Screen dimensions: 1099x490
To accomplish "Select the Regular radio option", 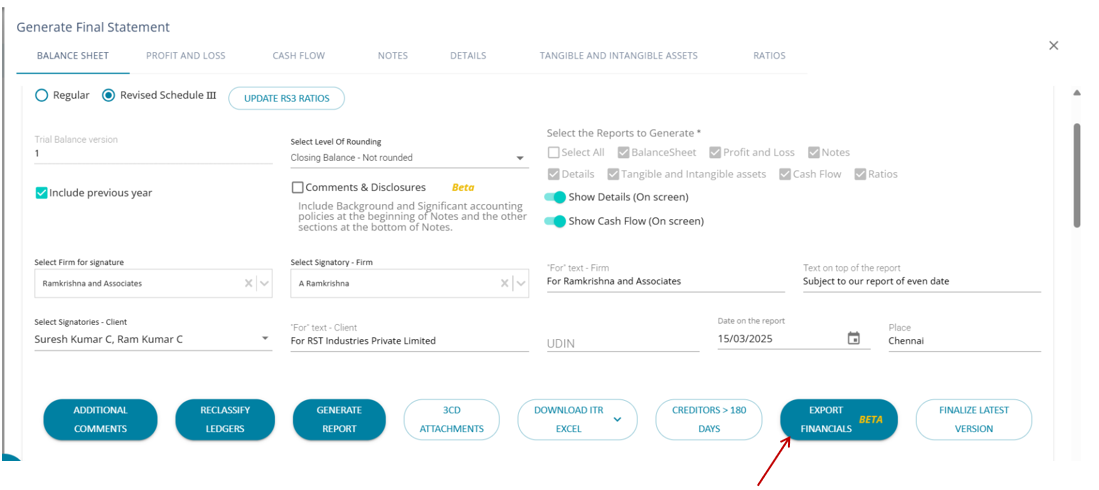I will [42, 96].
